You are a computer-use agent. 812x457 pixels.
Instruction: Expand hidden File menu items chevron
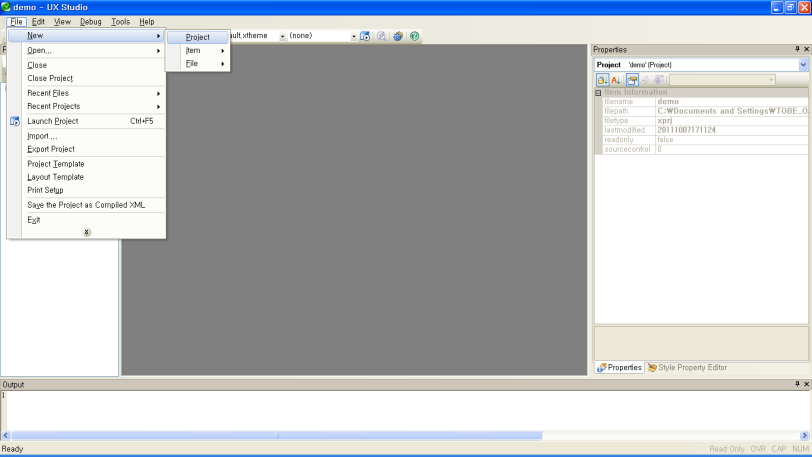pyautogui.click(x=86, y=232)
